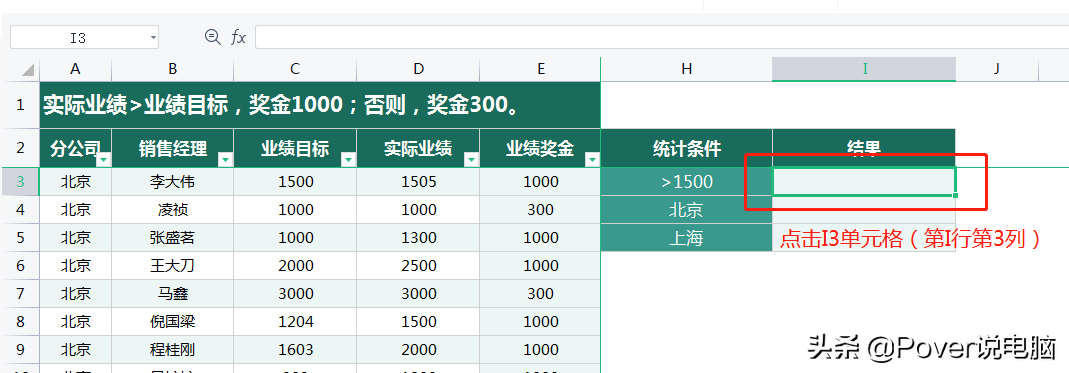Open the Name Box dropdown arrow

click(x=153, y=38)
